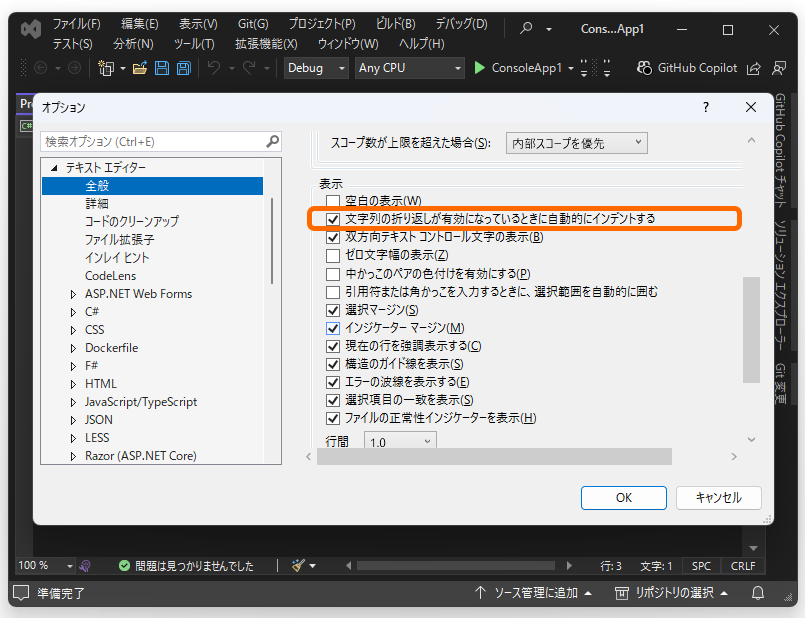Click the Save file icon on the toolbar

tap(161, 67)
